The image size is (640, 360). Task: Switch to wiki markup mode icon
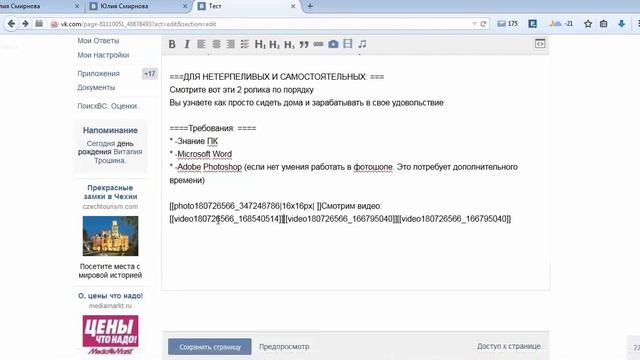[540, 44]
